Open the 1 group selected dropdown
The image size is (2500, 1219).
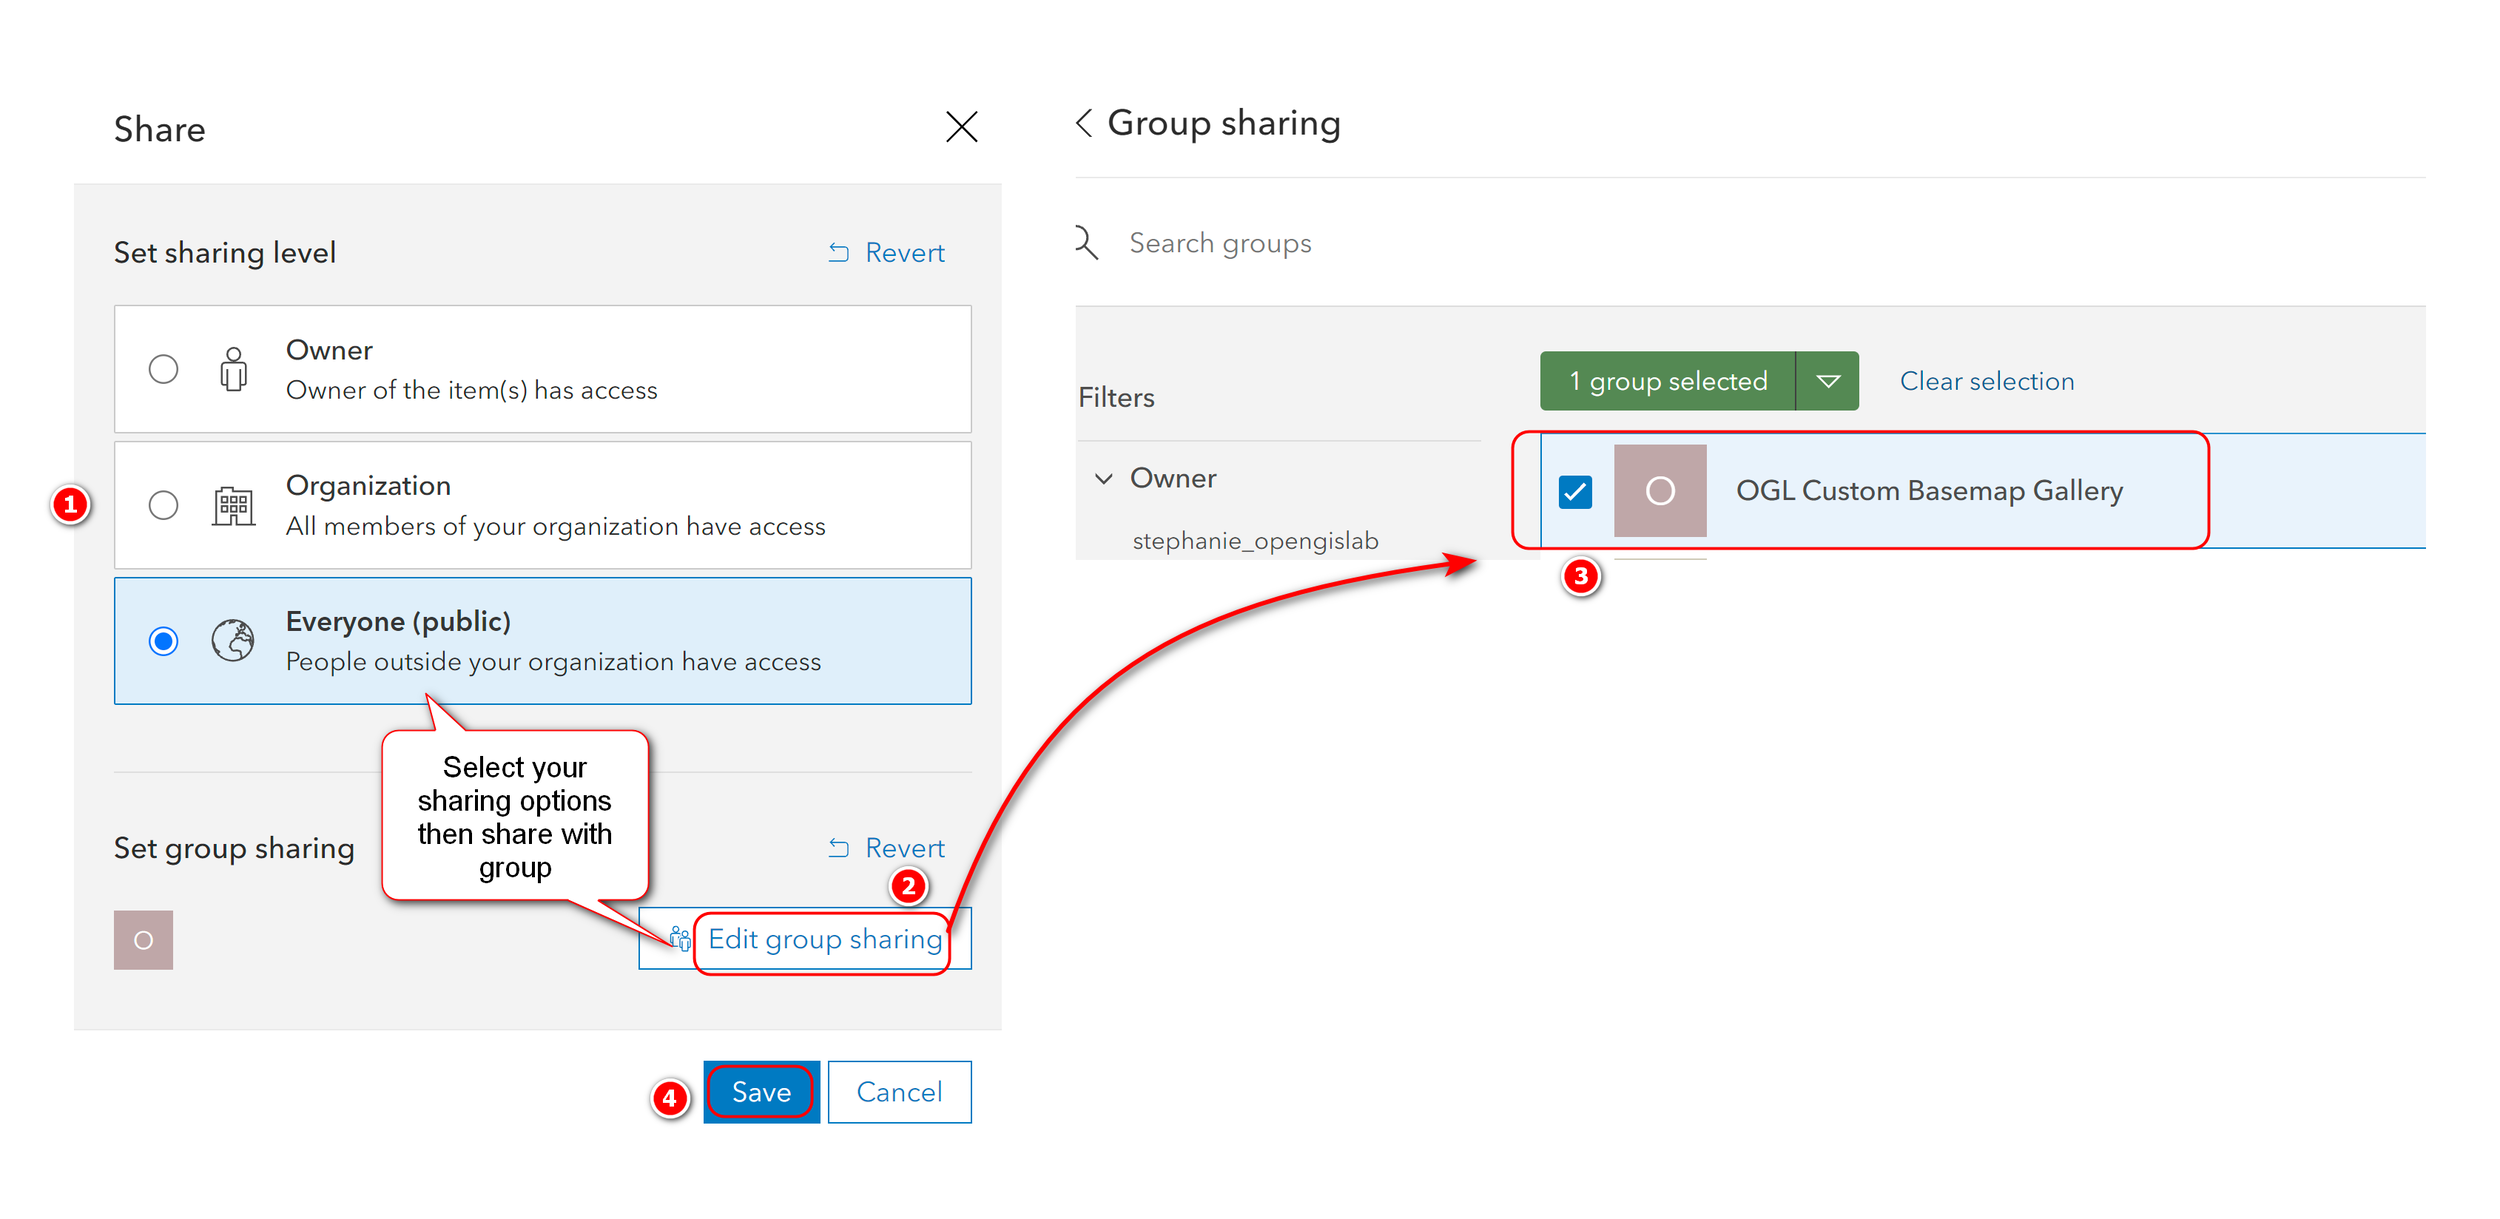(x=1829, y=381)
